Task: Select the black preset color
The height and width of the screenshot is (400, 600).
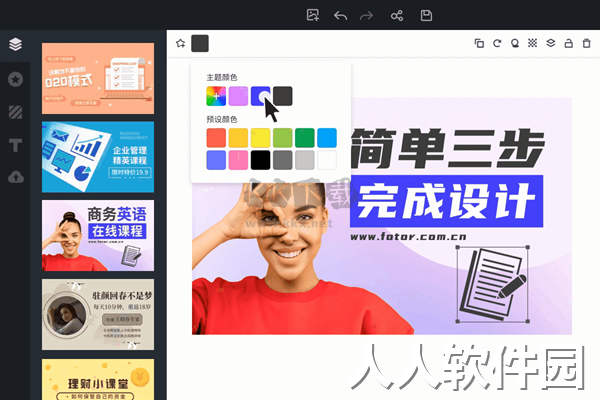Action: pos(261,160)
